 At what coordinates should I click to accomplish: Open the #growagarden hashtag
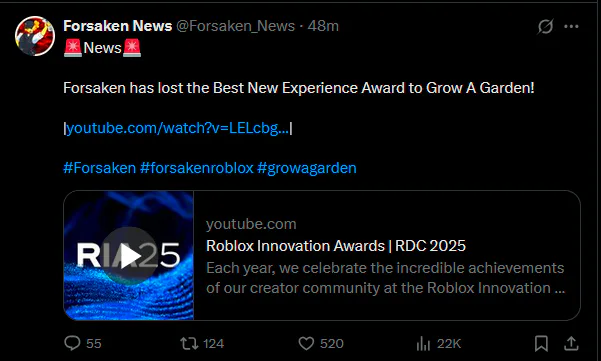coord(307,168)
